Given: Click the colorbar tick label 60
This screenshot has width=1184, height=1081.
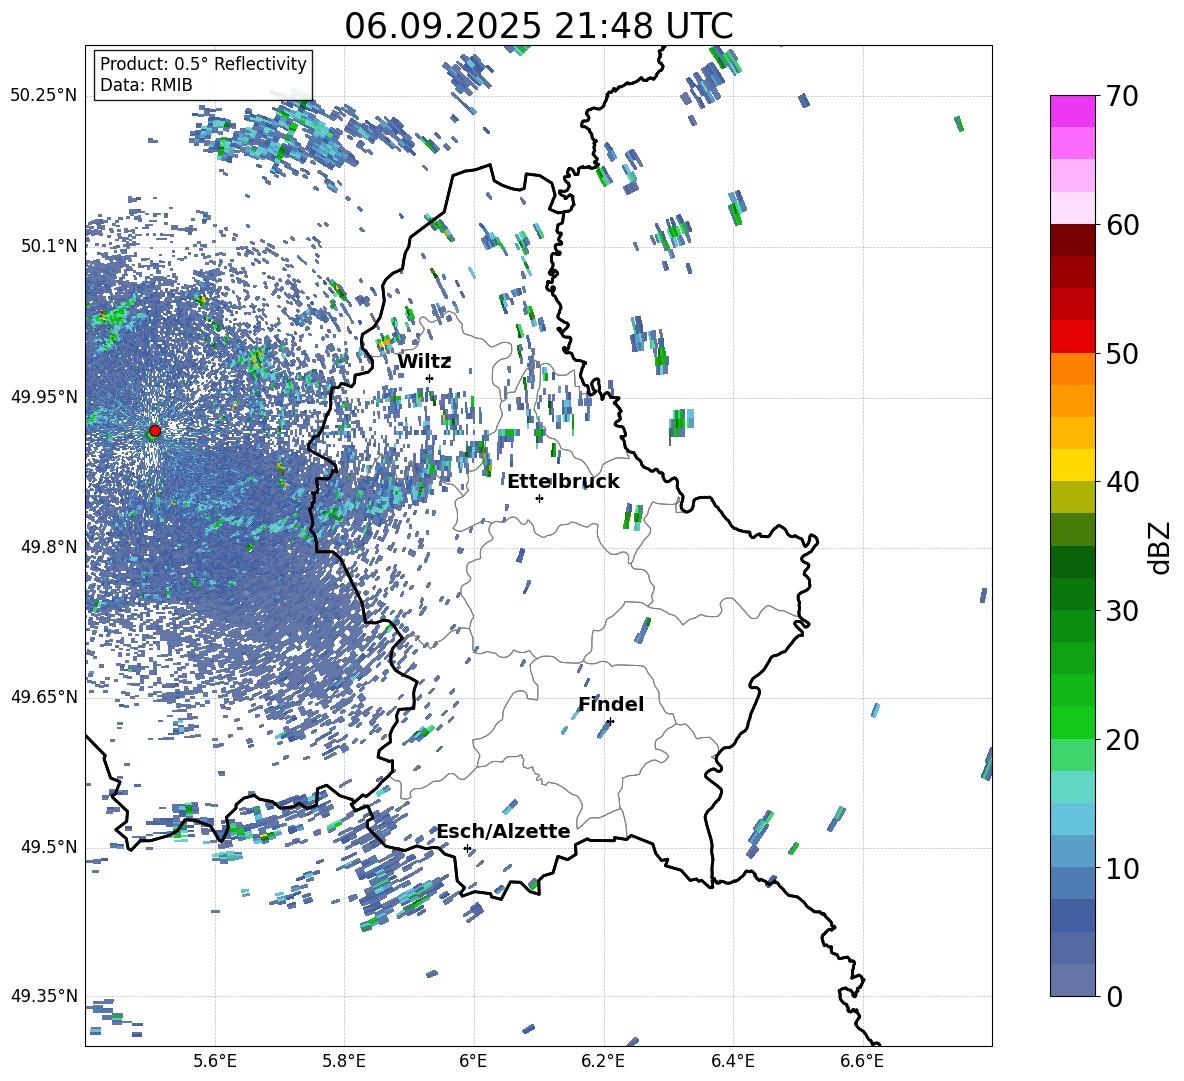Looking at the screenshot, I should click(x=1122, y=225).
